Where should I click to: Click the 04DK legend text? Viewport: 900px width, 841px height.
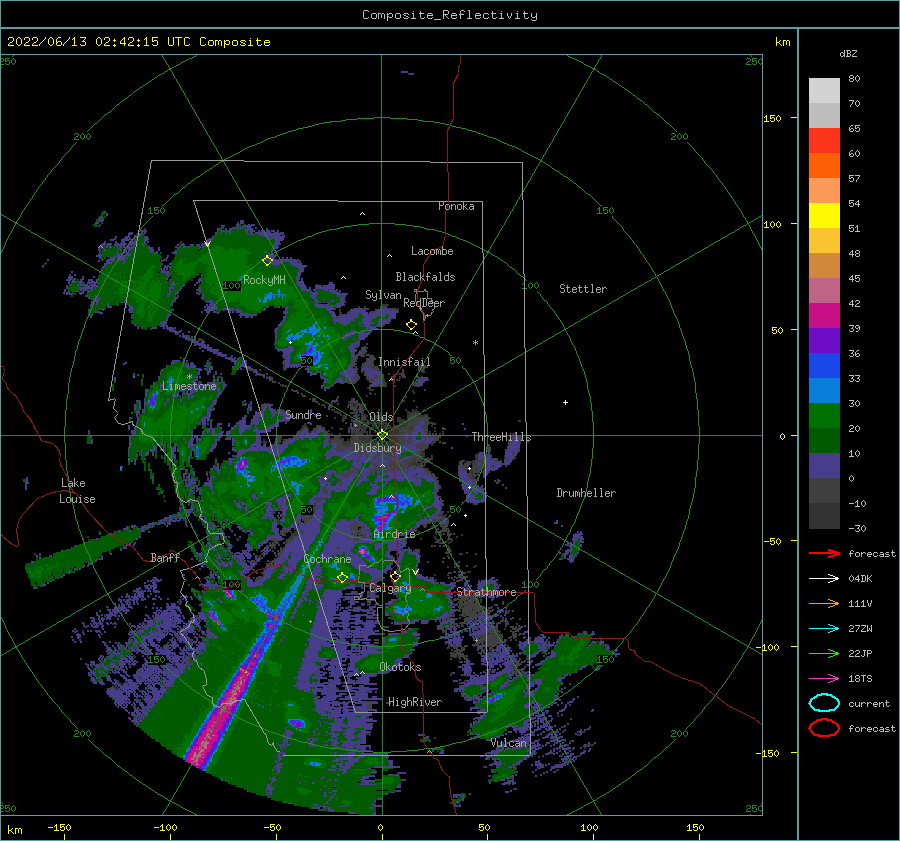click(x=860, y=579)
